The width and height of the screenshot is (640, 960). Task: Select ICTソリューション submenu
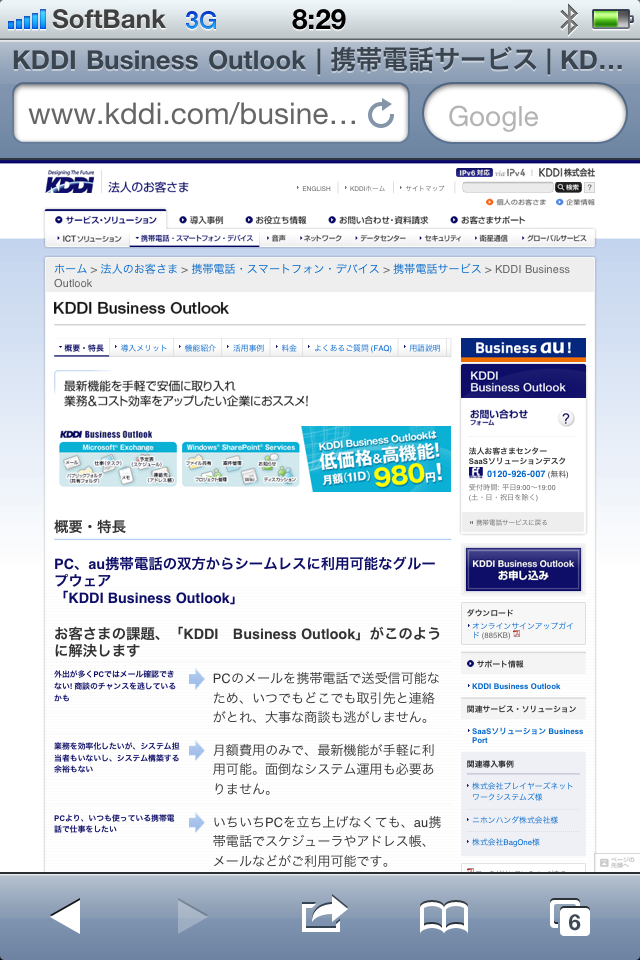coord(89,238)
